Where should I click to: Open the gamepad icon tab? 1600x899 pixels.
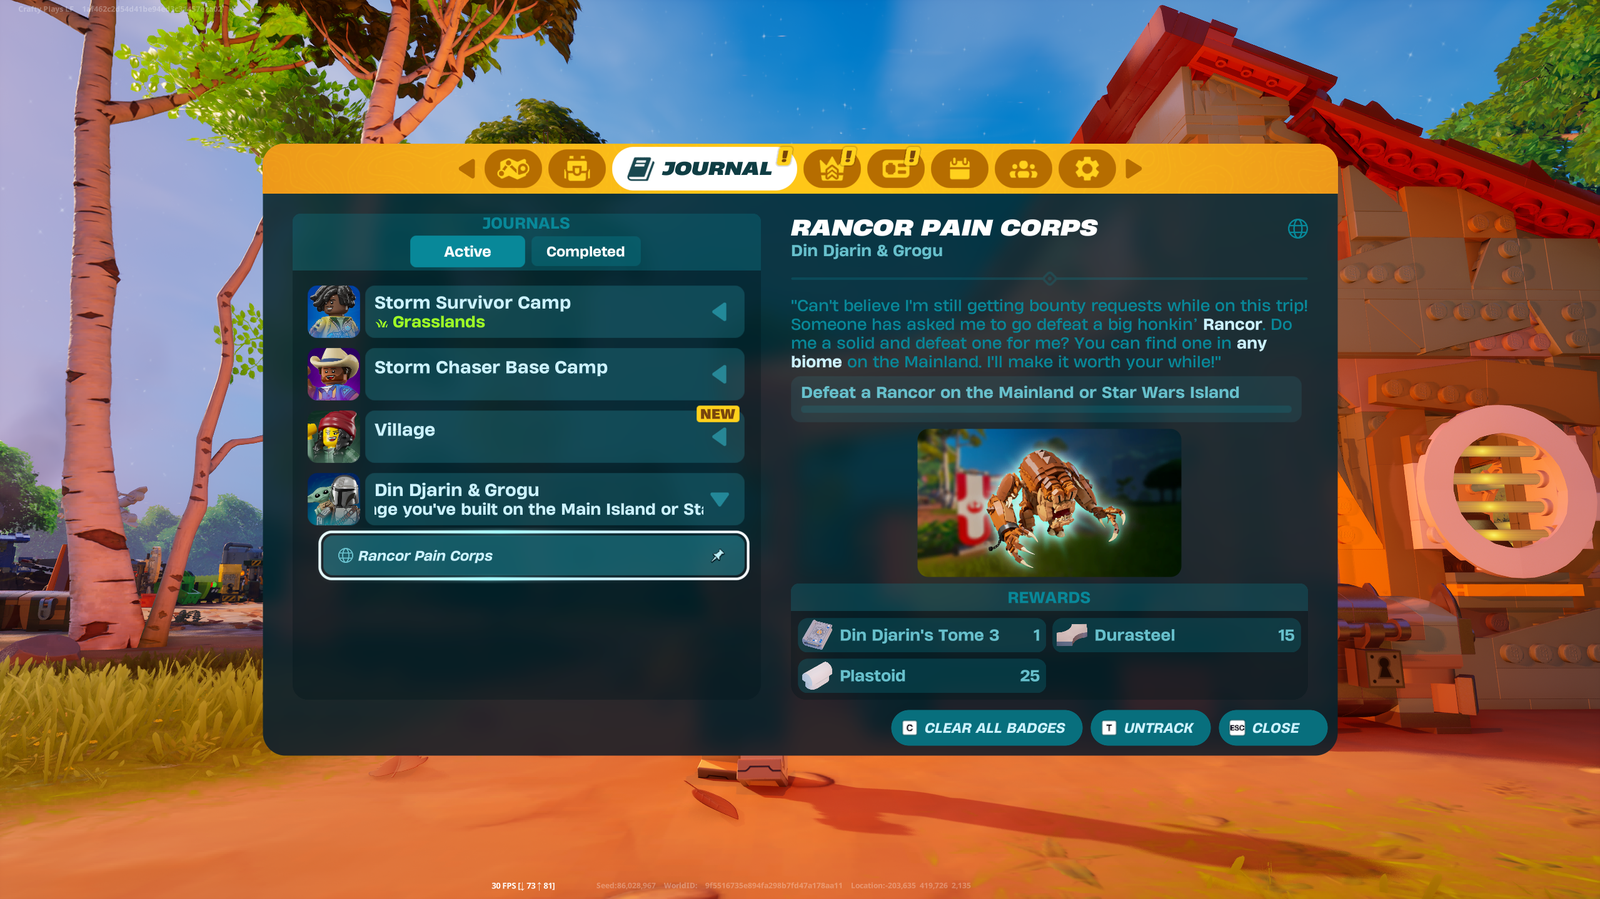(513, 169)
